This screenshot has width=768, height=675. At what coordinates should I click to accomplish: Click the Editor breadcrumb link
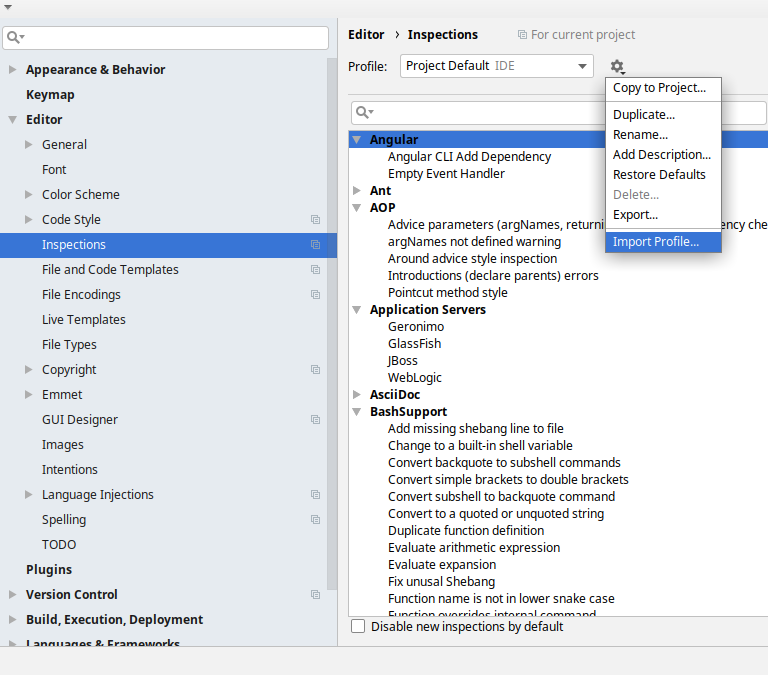(x=366, y=35)
